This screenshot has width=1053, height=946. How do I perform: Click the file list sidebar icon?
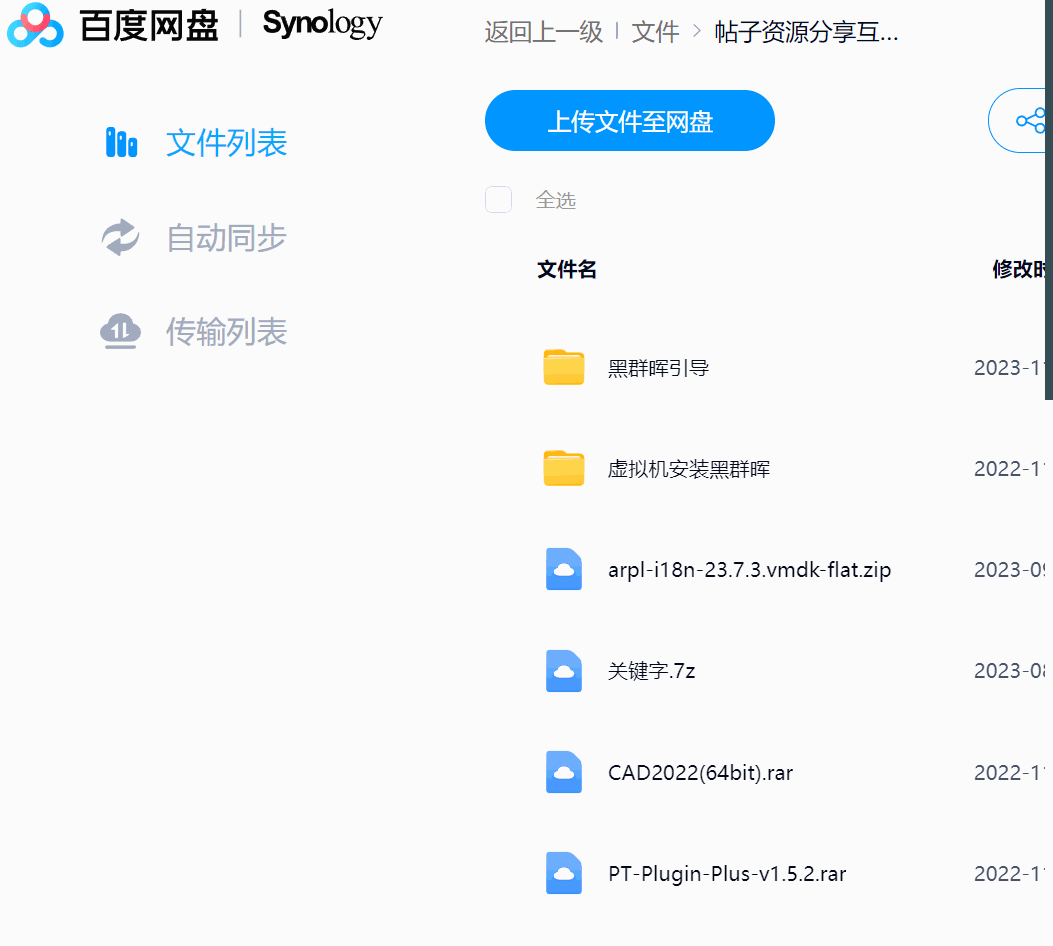(121, 143)
